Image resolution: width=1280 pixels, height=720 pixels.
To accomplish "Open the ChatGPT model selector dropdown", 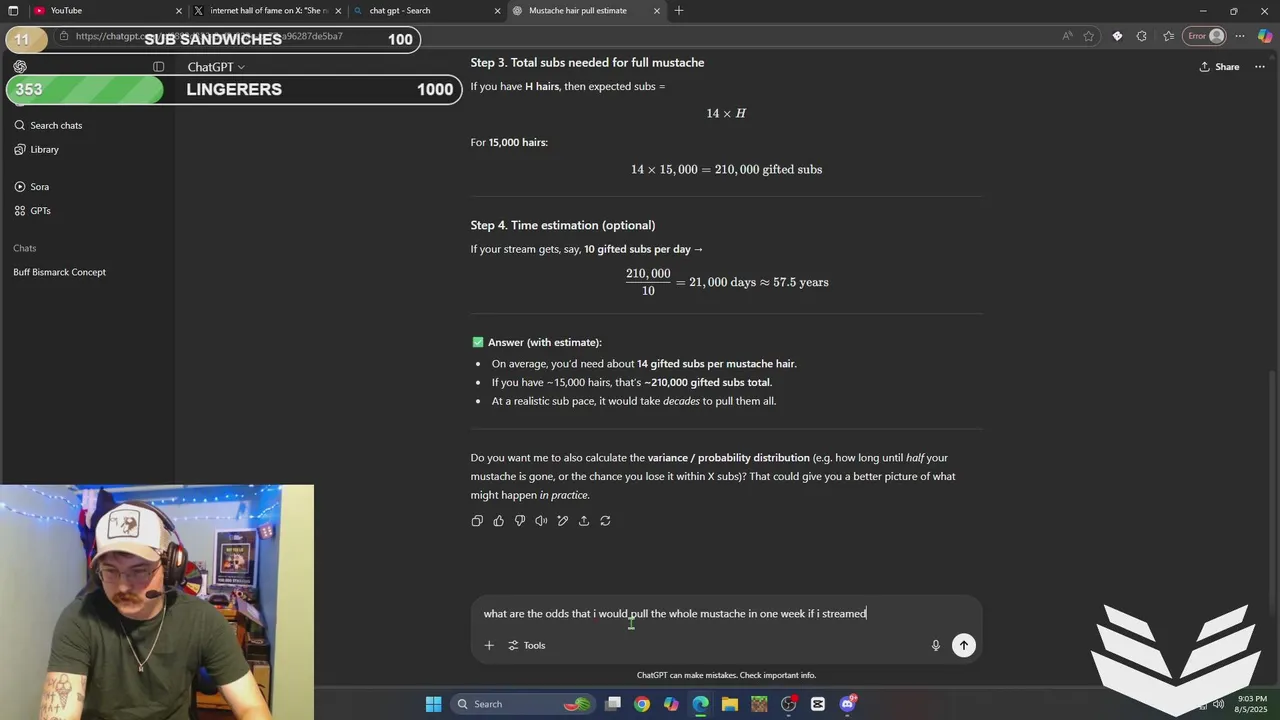I will click(216, 67).
